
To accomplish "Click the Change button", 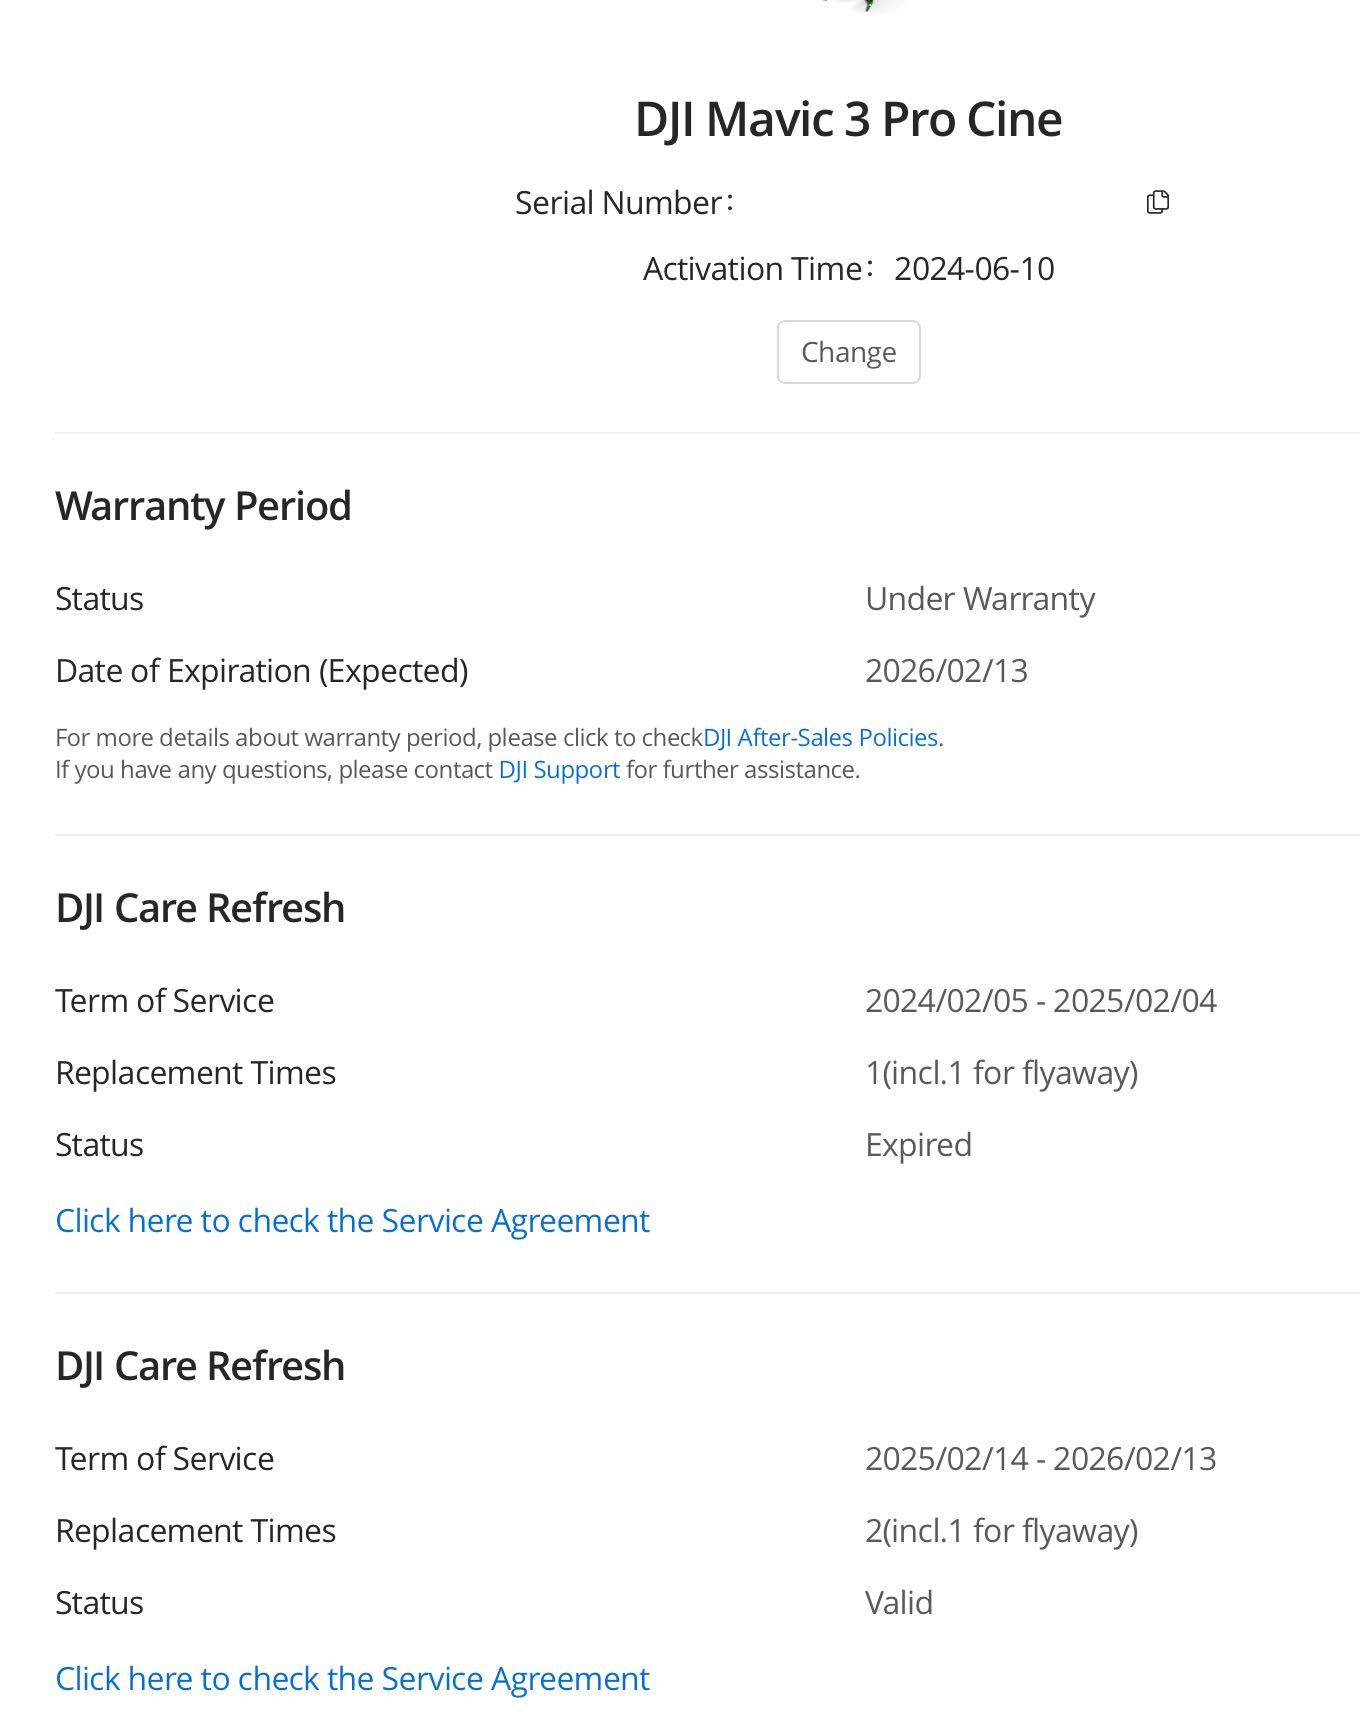I will point(848,352).
